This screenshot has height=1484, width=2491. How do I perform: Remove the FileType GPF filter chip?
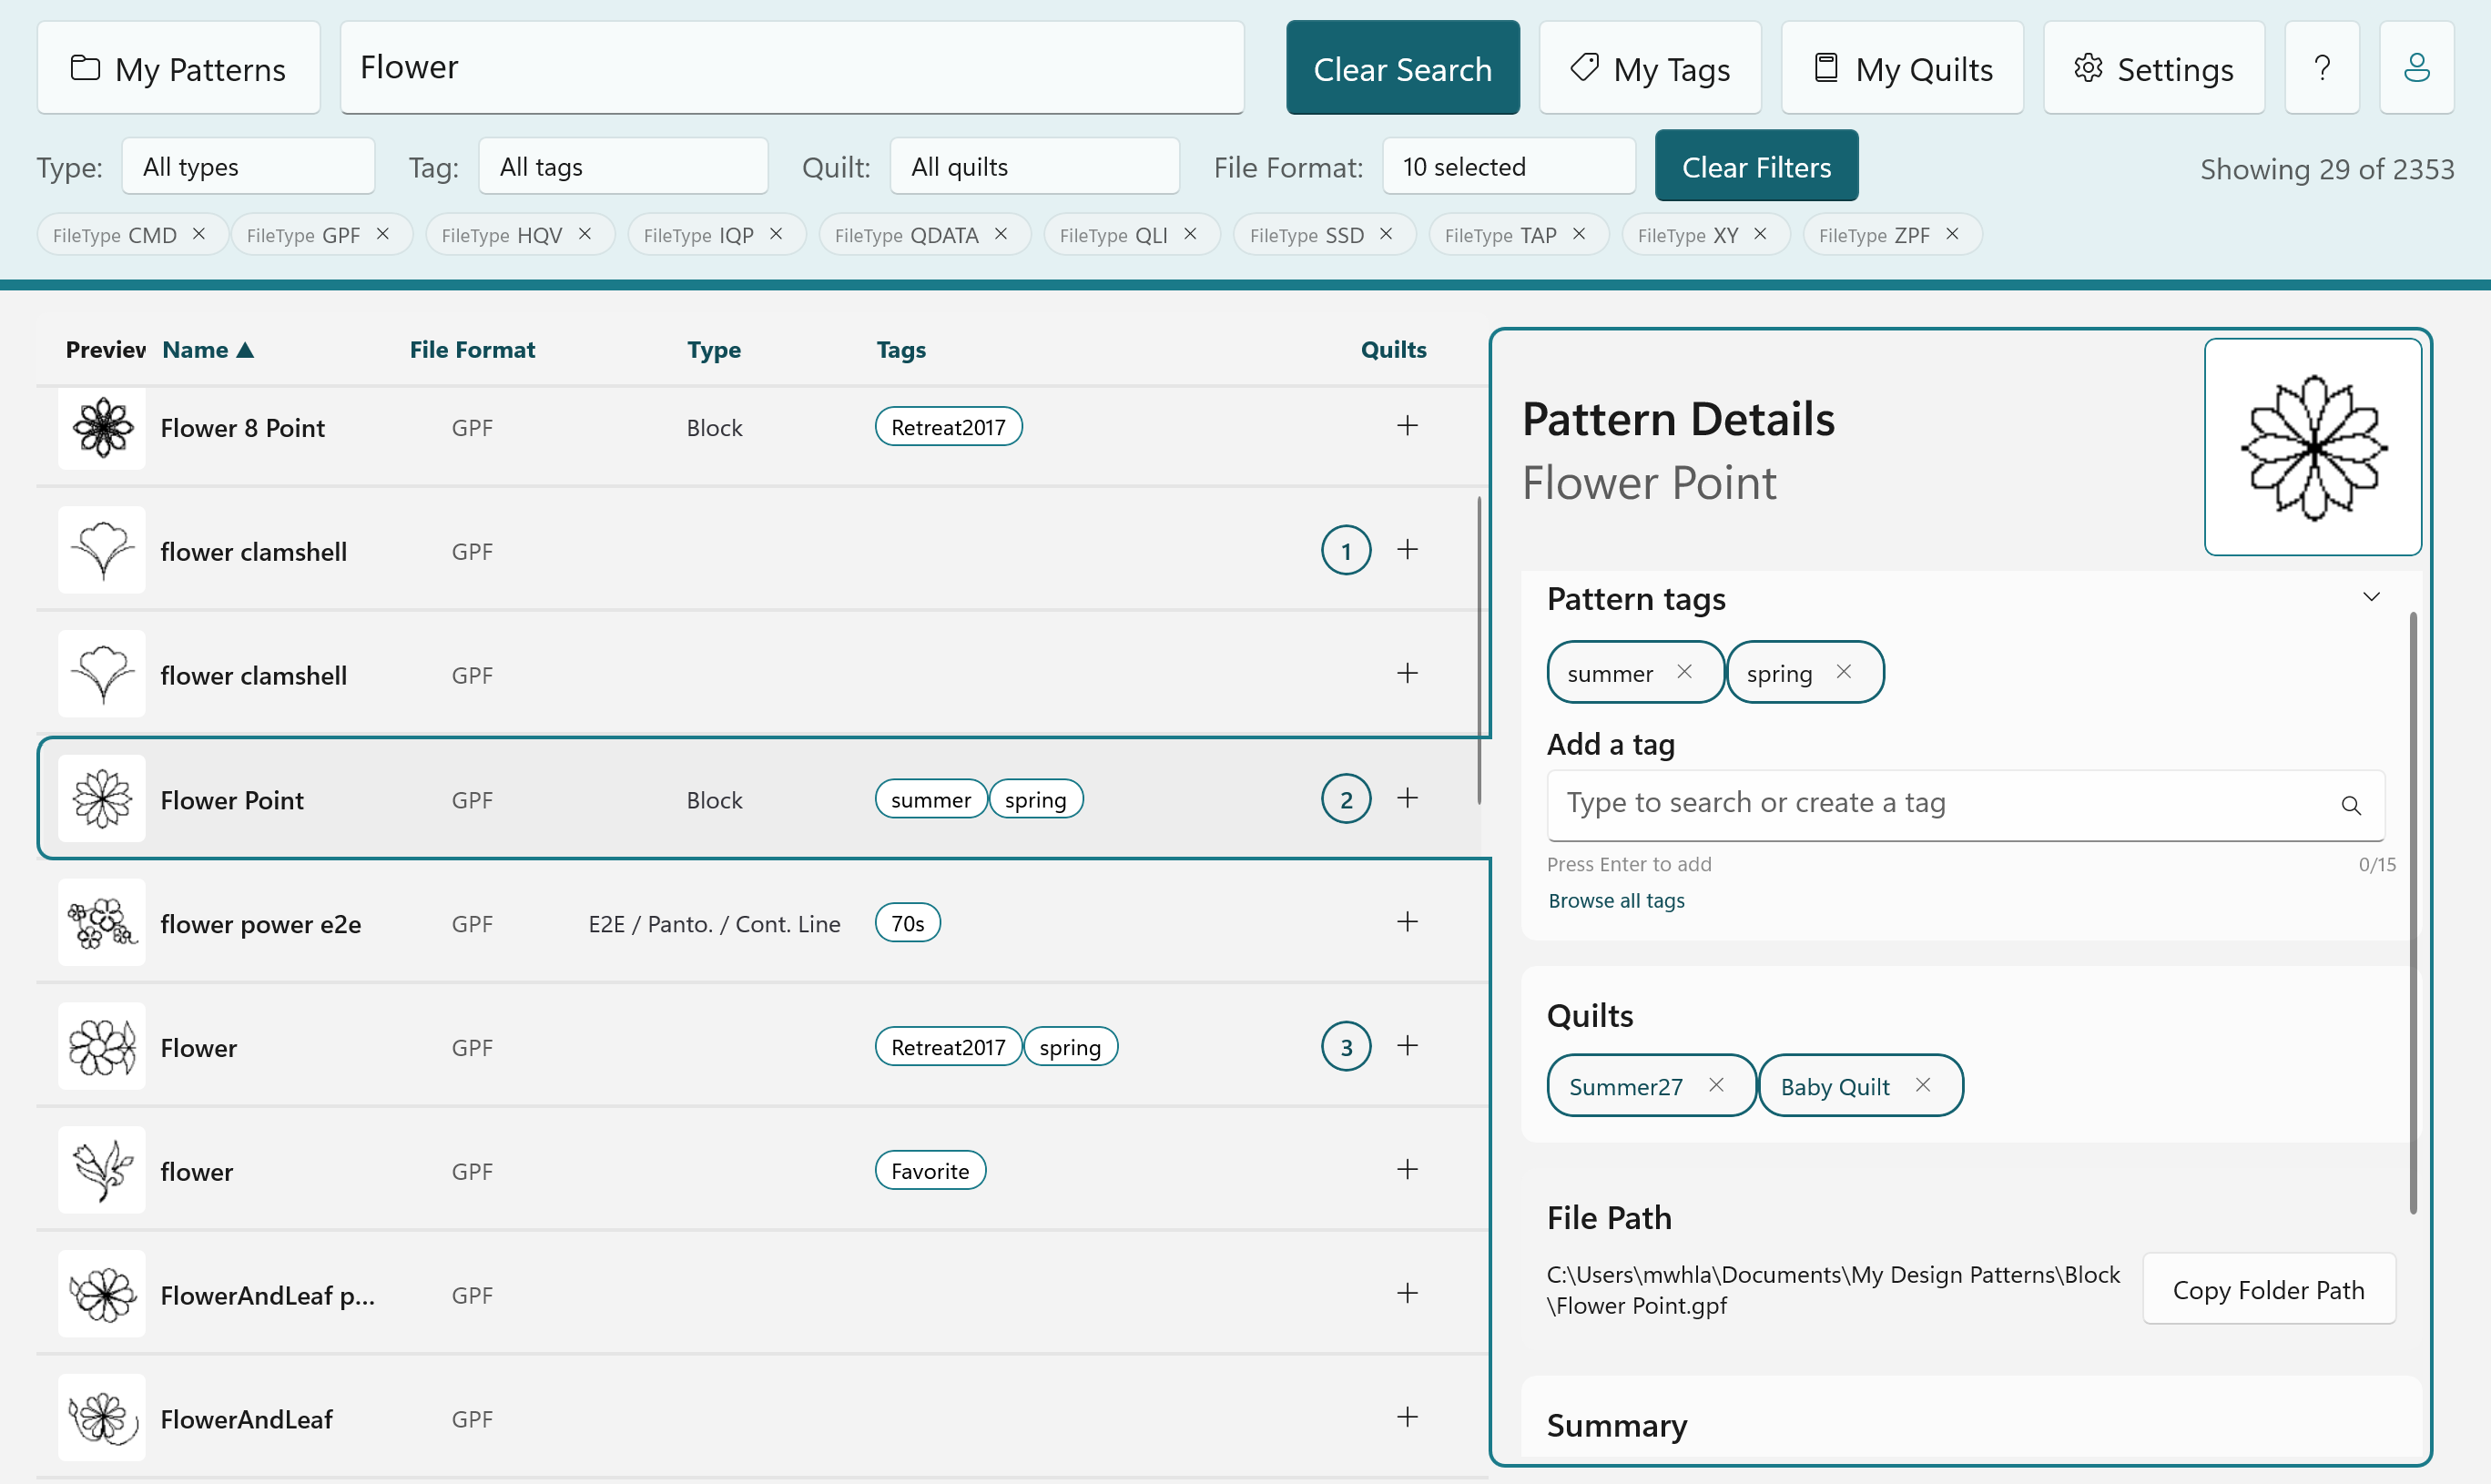(382, 234)
